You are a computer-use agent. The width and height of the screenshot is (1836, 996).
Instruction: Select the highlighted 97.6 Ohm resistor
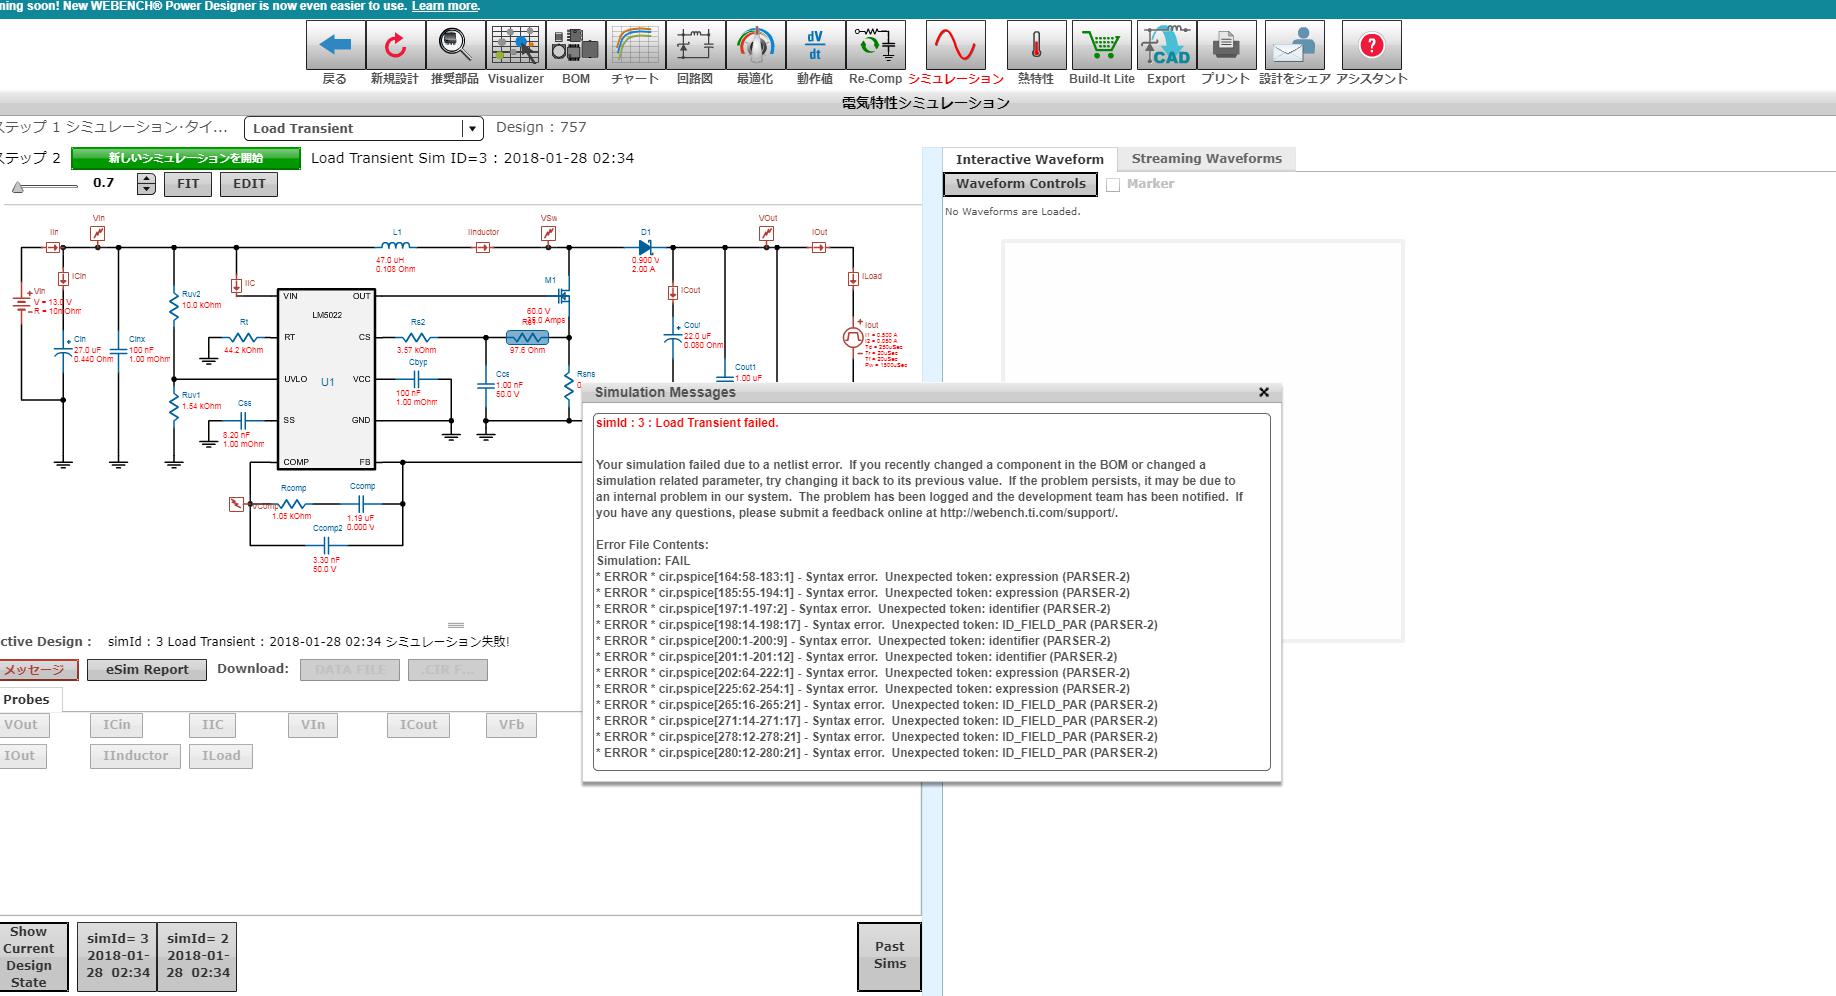pyautogui.click(x=527, y=338)
